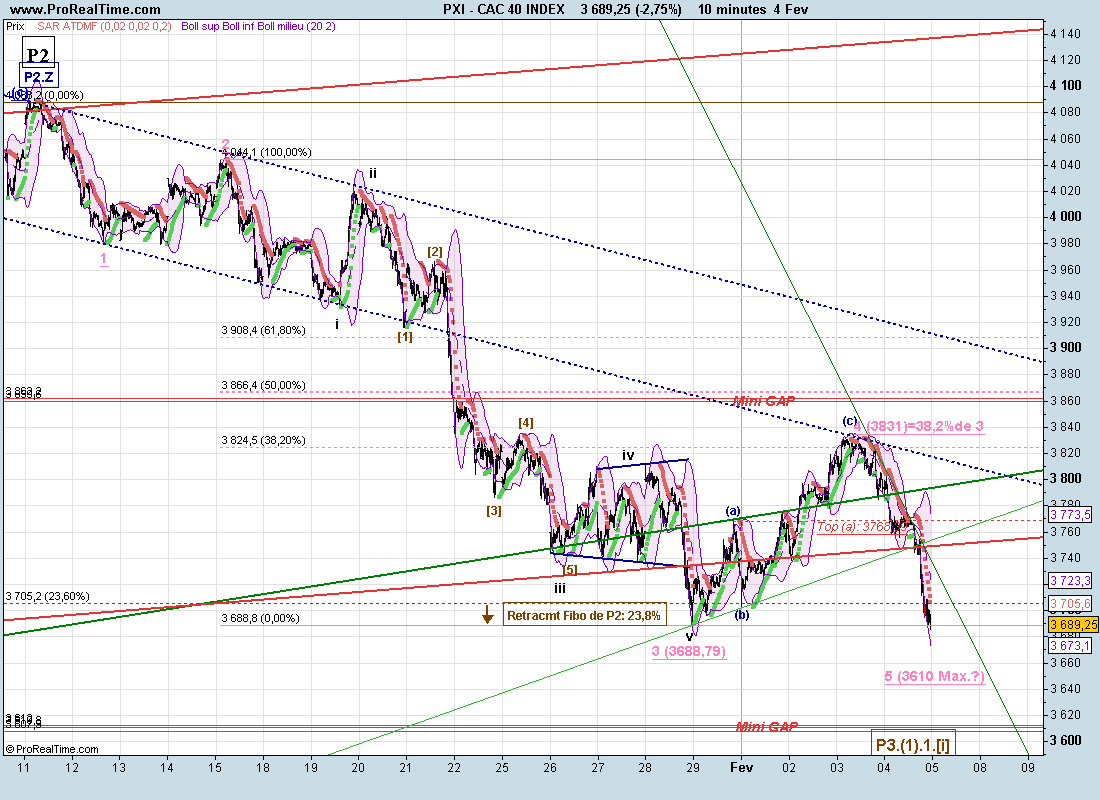Click the brown down arrow near Retracmt box
Screen dimensions: 1100x800
(487, 614)
